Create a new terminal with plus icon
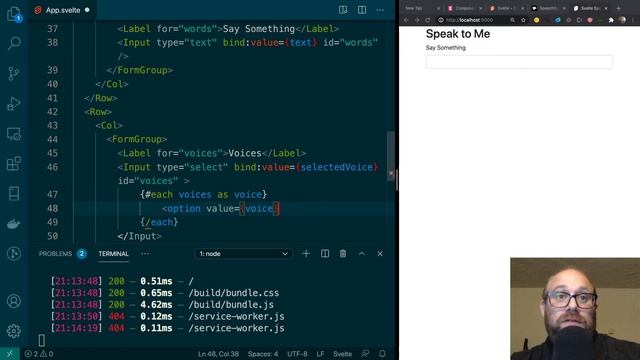 306,253
